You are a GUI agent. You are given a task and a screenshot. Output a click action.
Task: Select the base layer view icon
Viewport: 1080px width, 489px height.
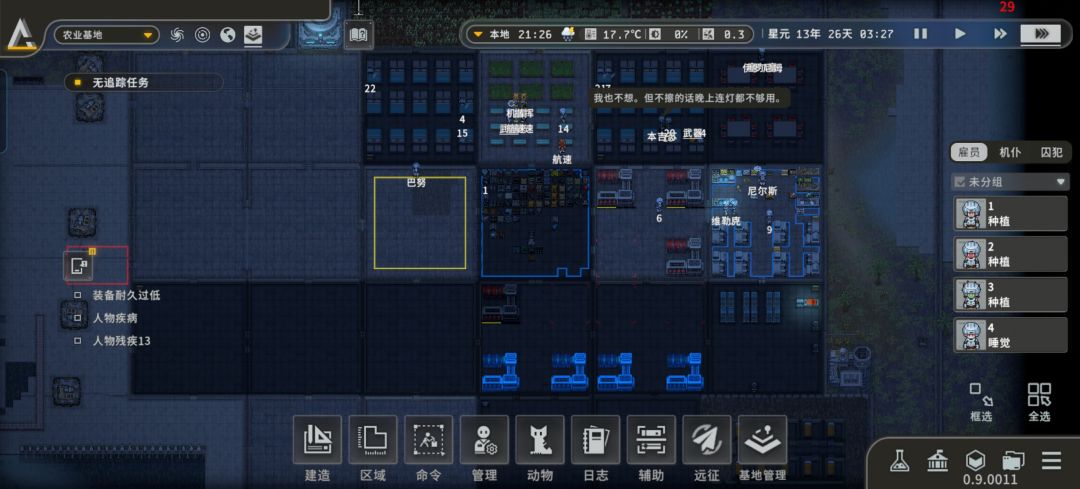pos(253,35)
